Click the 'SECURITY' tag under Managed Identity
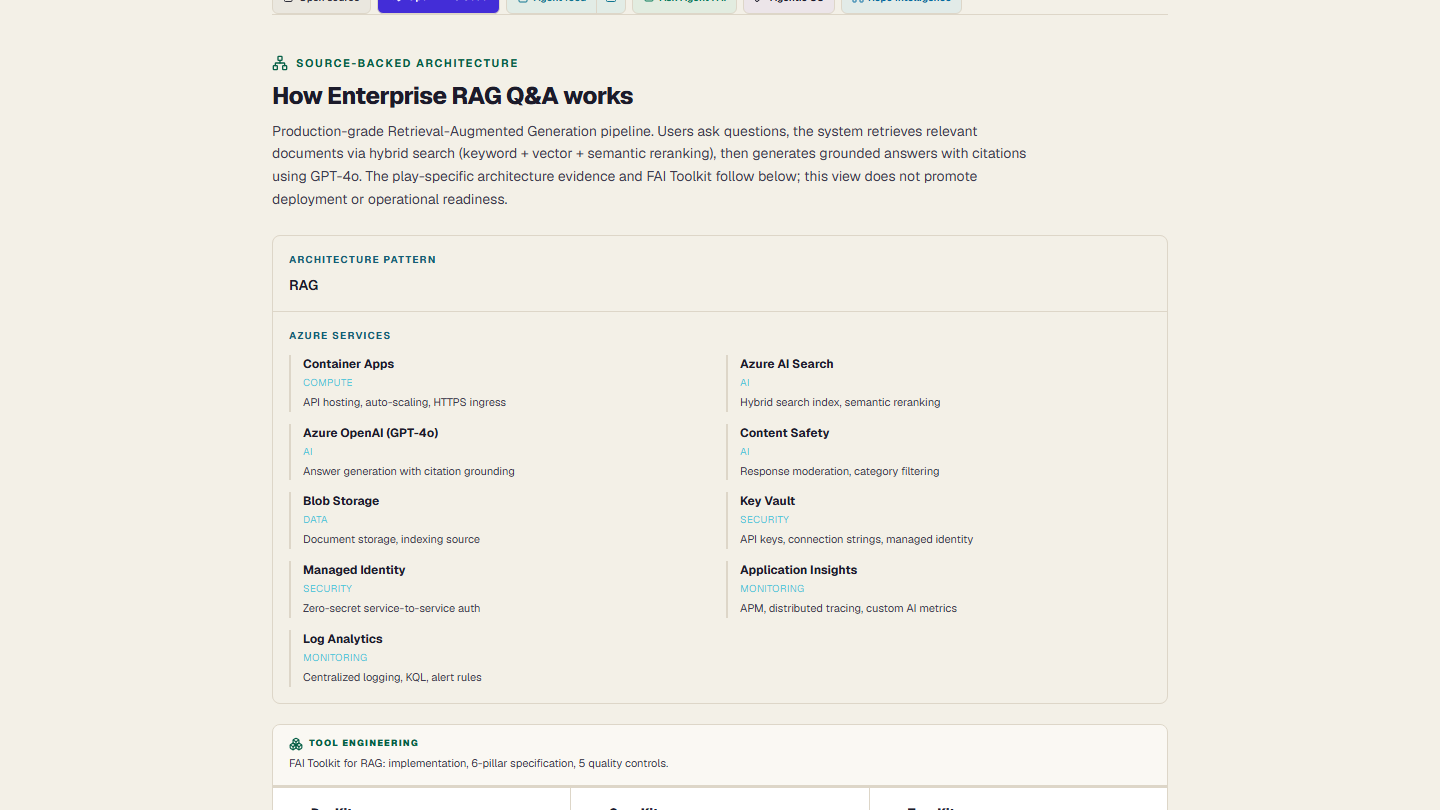 click(328, 589)
